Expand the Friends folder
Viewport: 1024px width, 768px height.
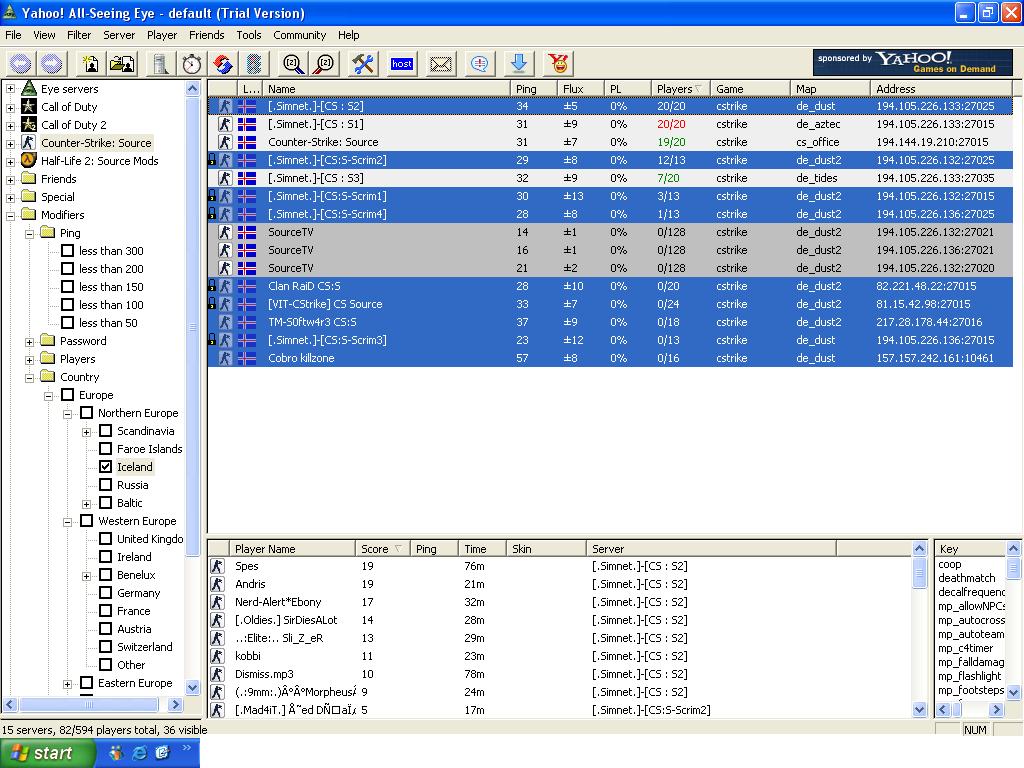[10, 180]
